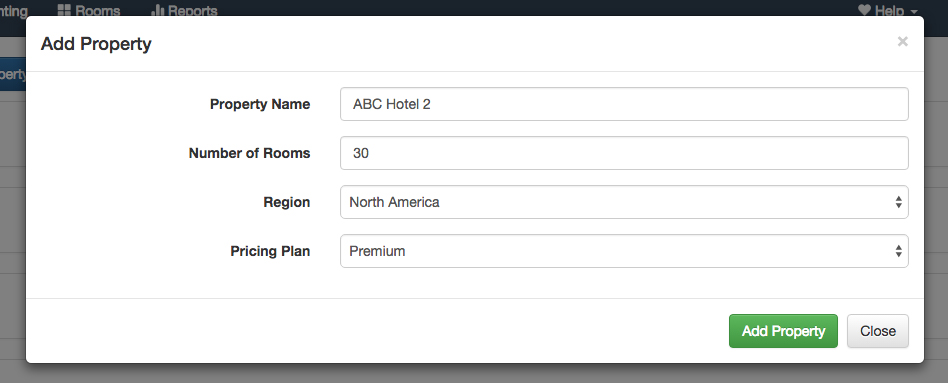Click the green Add Property button
Image resolution: width=948 pixels, height=383 pixels.
click(783, 331)
